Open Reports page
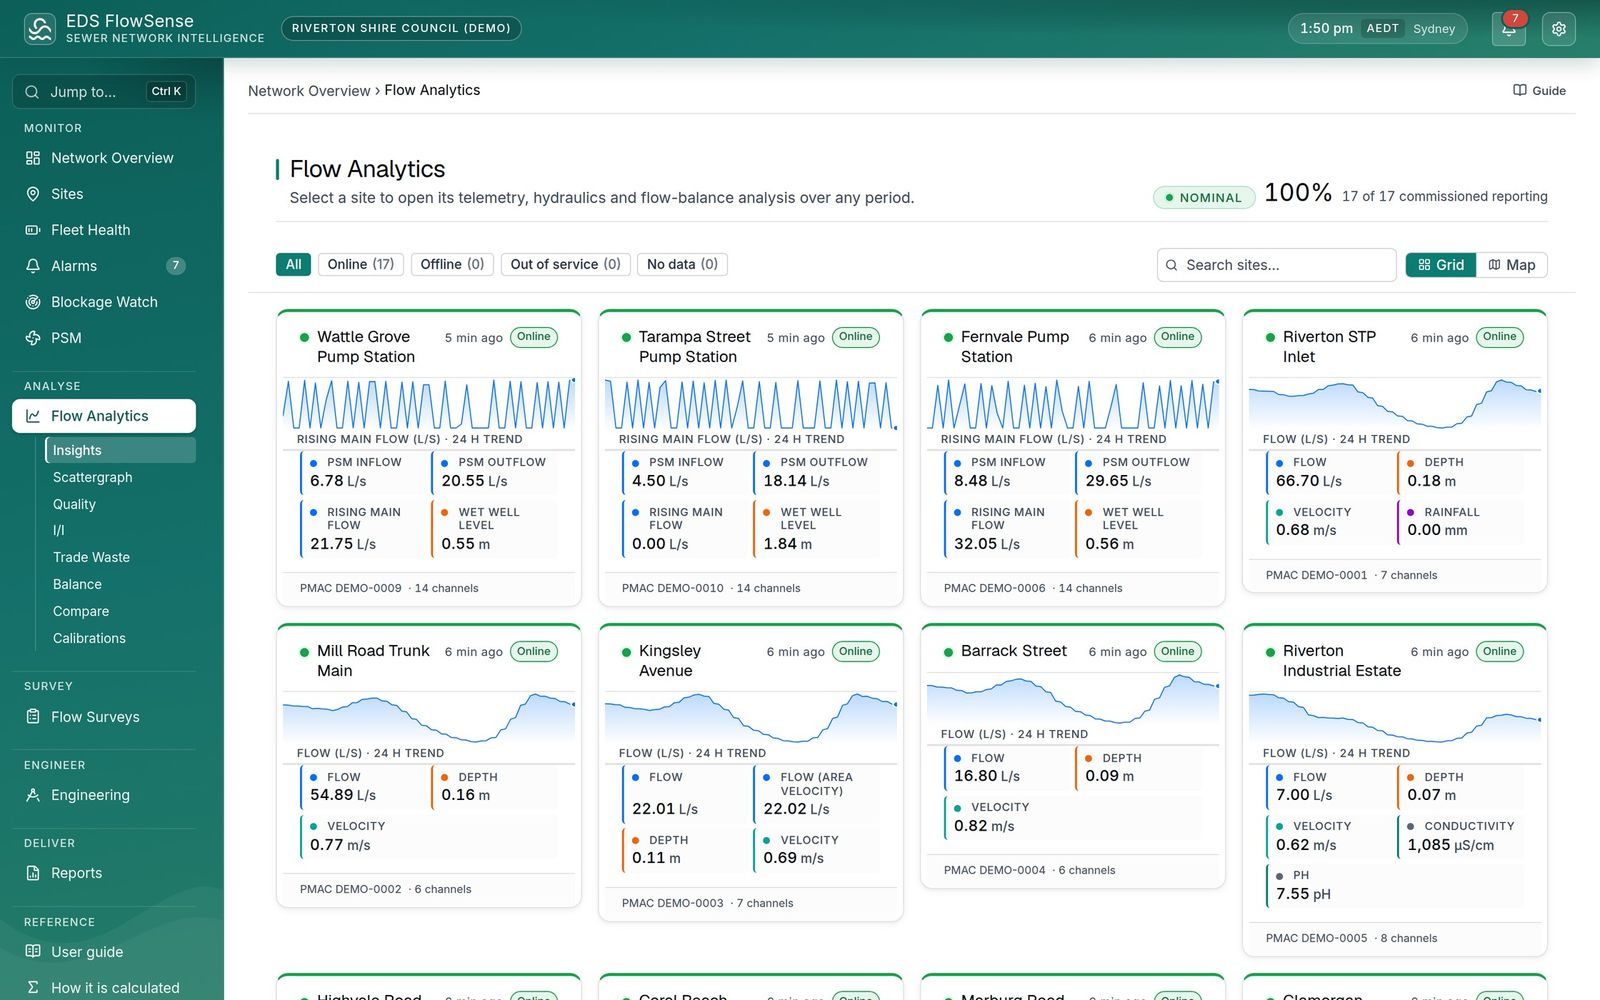 (x=104, y=873)
